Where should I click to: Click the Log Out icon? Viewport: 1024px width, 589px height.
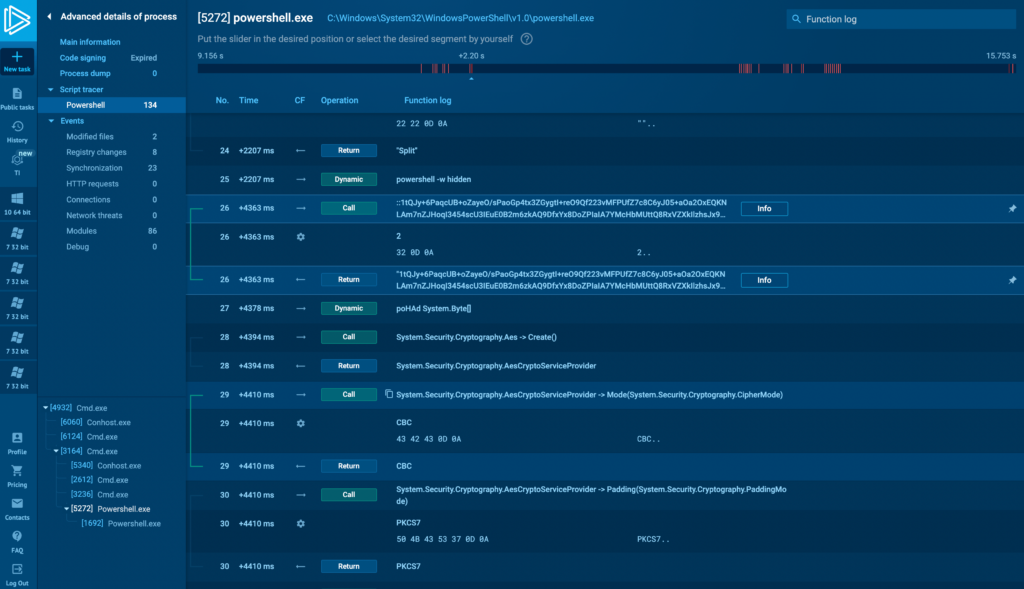17,569
